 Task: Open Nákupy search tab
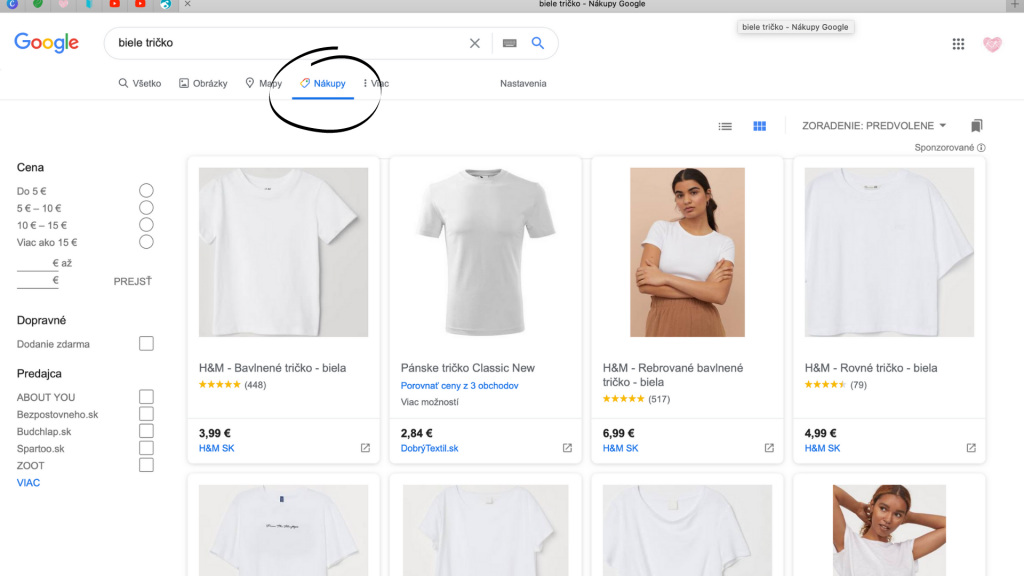tap(323, 84)
